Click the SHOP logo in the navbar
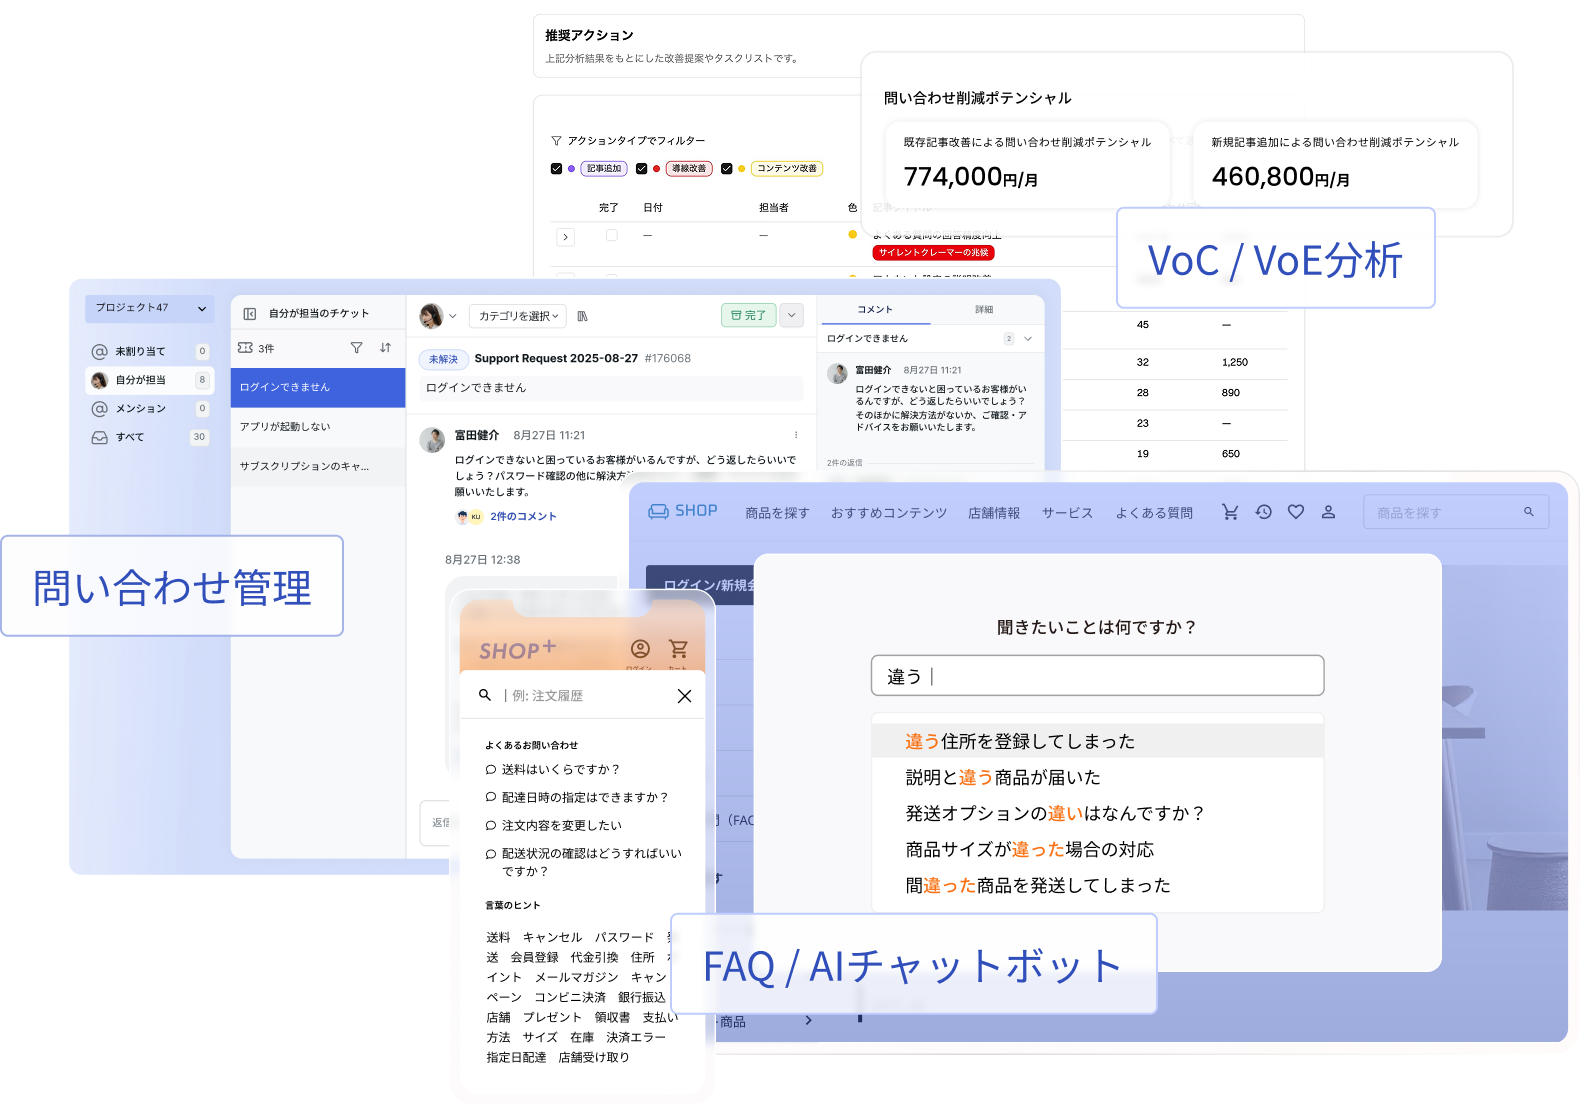This screenshot has height=1106, width=1580. coord(683,511)
